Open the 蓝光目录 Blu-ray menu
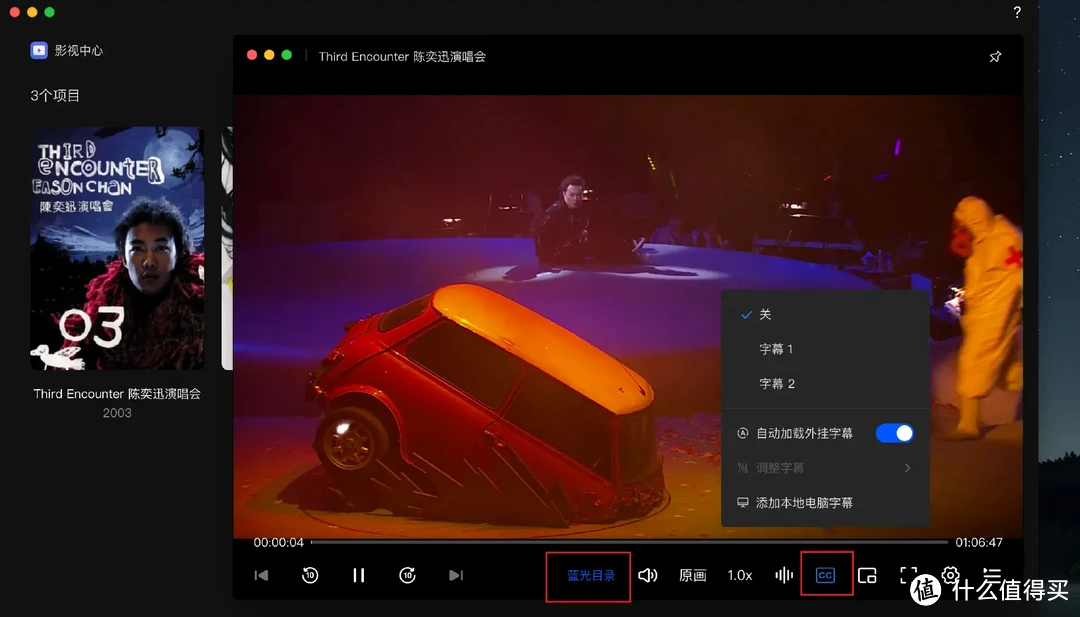Viewport: 1080px width, 617px height. click(x=590, y=576)
